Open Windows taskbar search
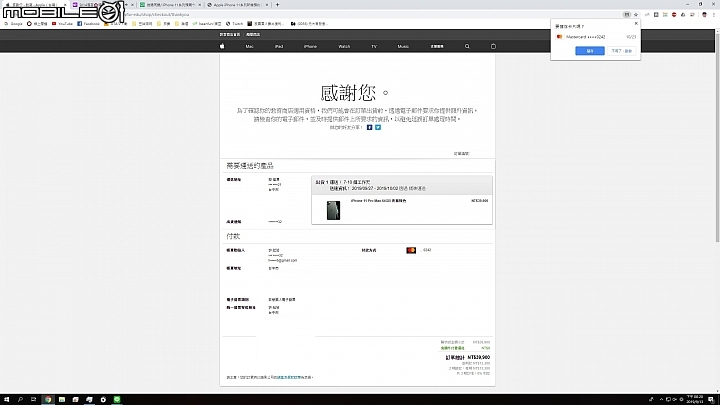Screen dimensions: 720x405 20,399
